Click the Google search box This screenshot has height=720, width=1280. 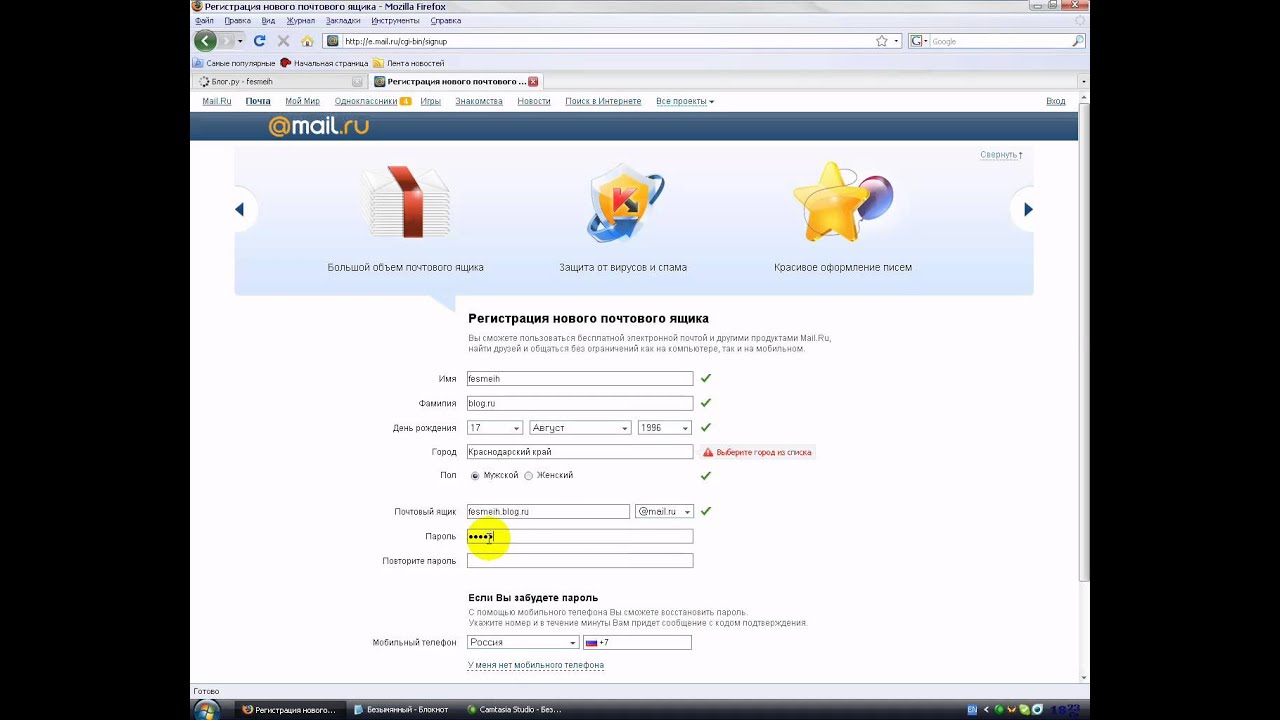pyautogui.click(x=1000, y=41)
